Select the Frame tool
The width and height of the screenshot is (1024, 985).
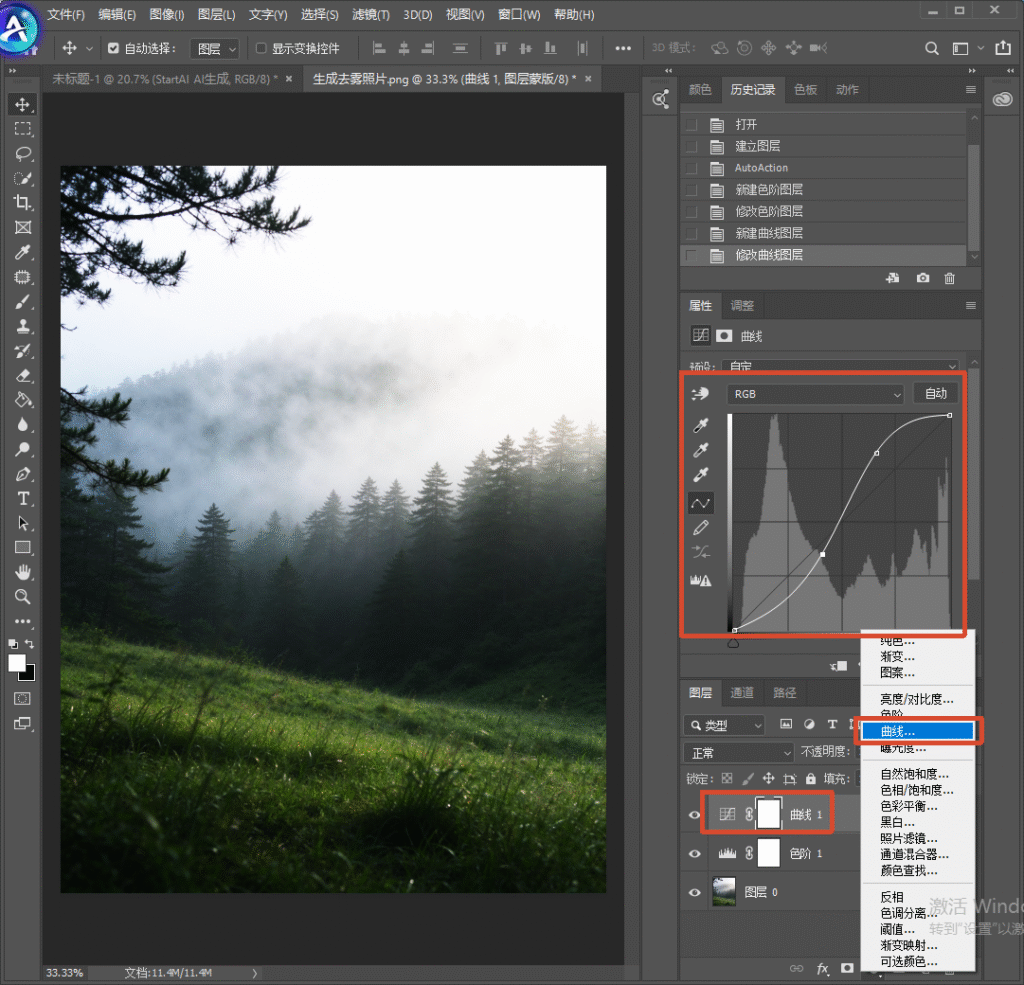tap(23, 227)
